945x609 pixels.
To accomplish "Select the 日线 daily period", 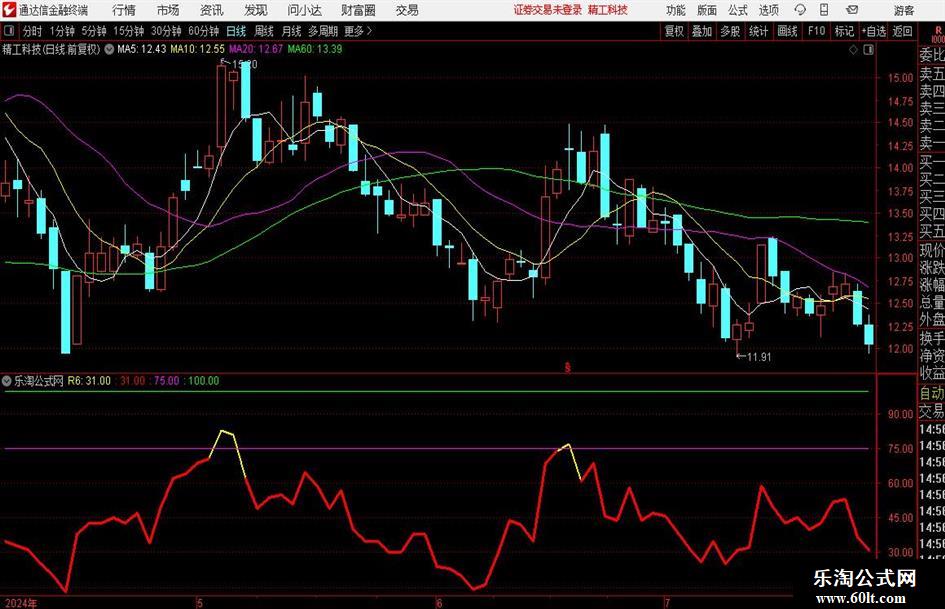I will click(x=236, y=31).
